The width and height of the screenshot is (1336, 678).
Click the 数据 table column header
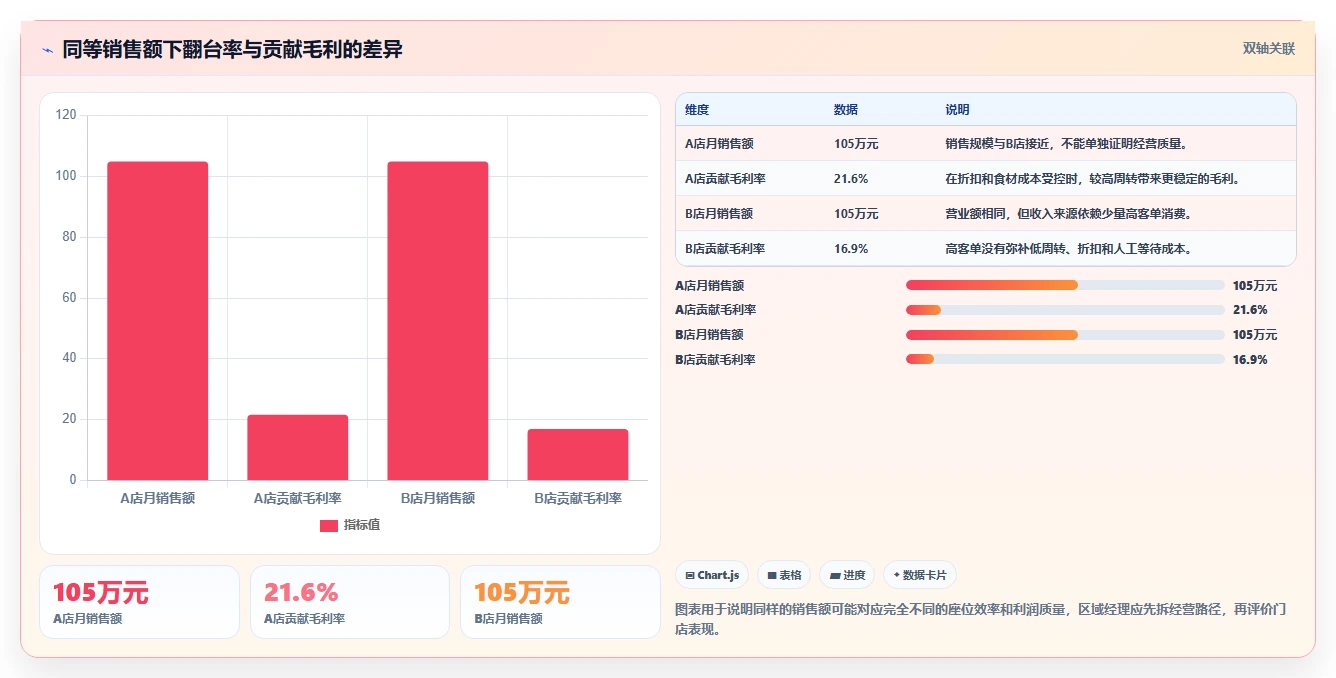coord(846,110)
